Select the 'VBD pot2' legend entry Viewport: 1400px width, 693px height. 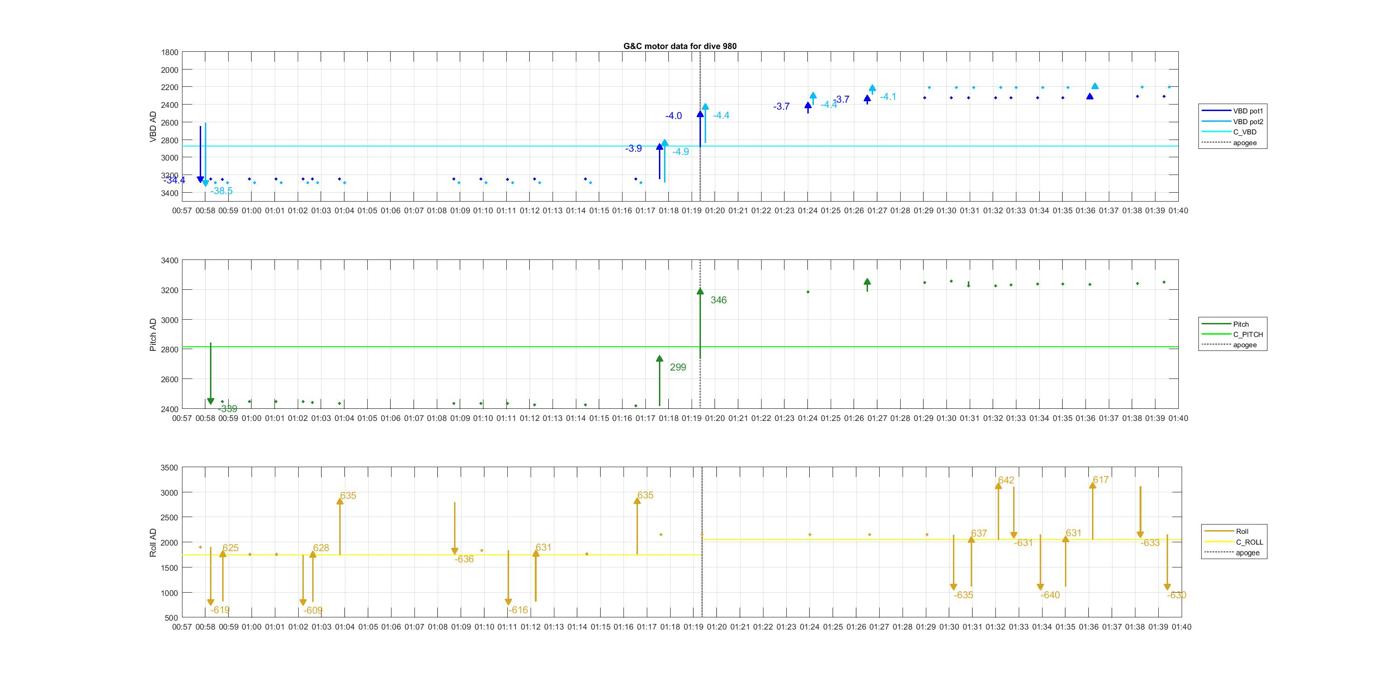(x=1248, y=121)
